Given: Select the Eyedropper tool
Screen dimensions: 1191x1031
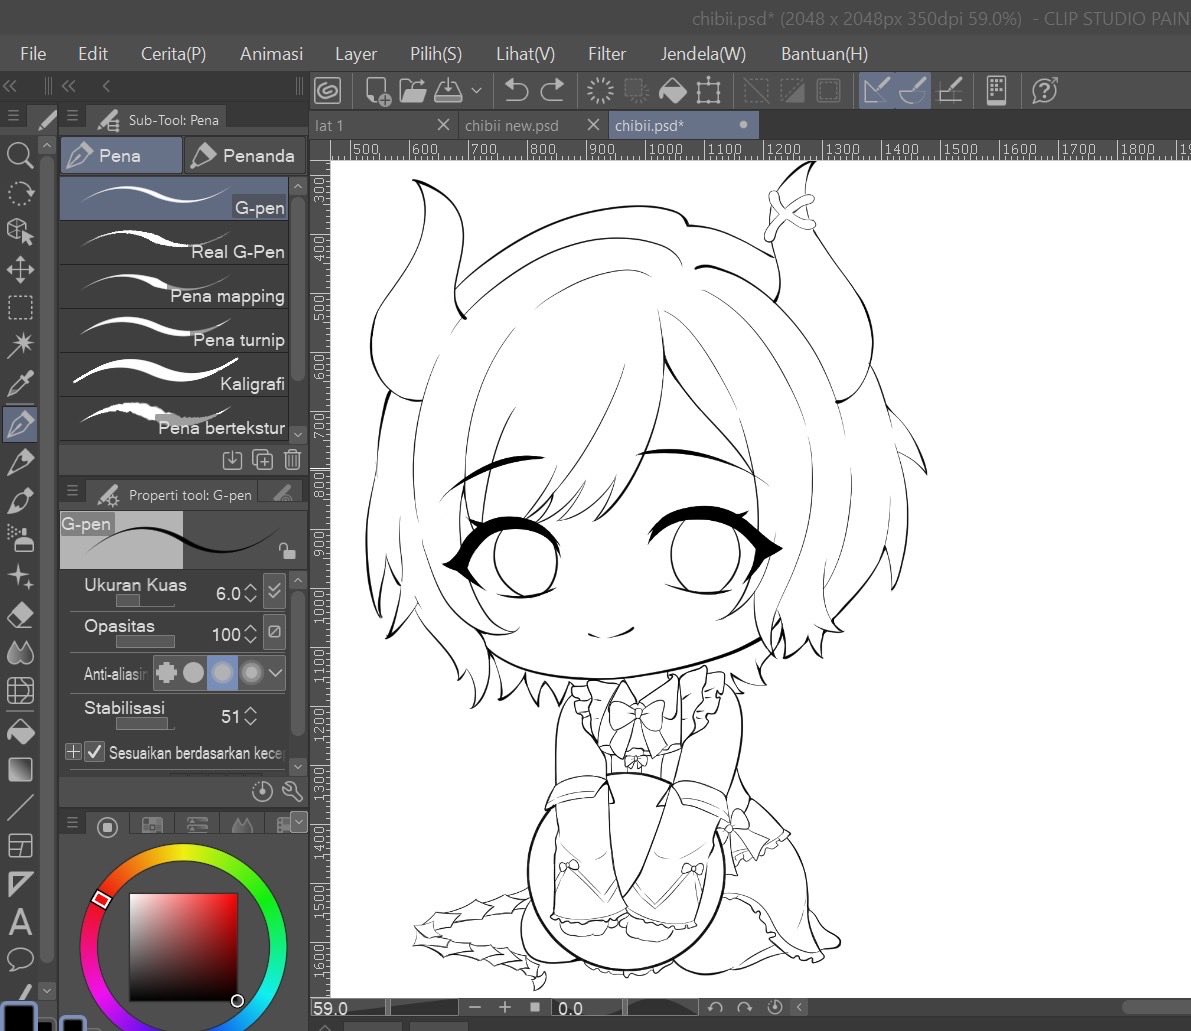Looking at the screenshot, I should pyautogui.click(x=20, y=383).
